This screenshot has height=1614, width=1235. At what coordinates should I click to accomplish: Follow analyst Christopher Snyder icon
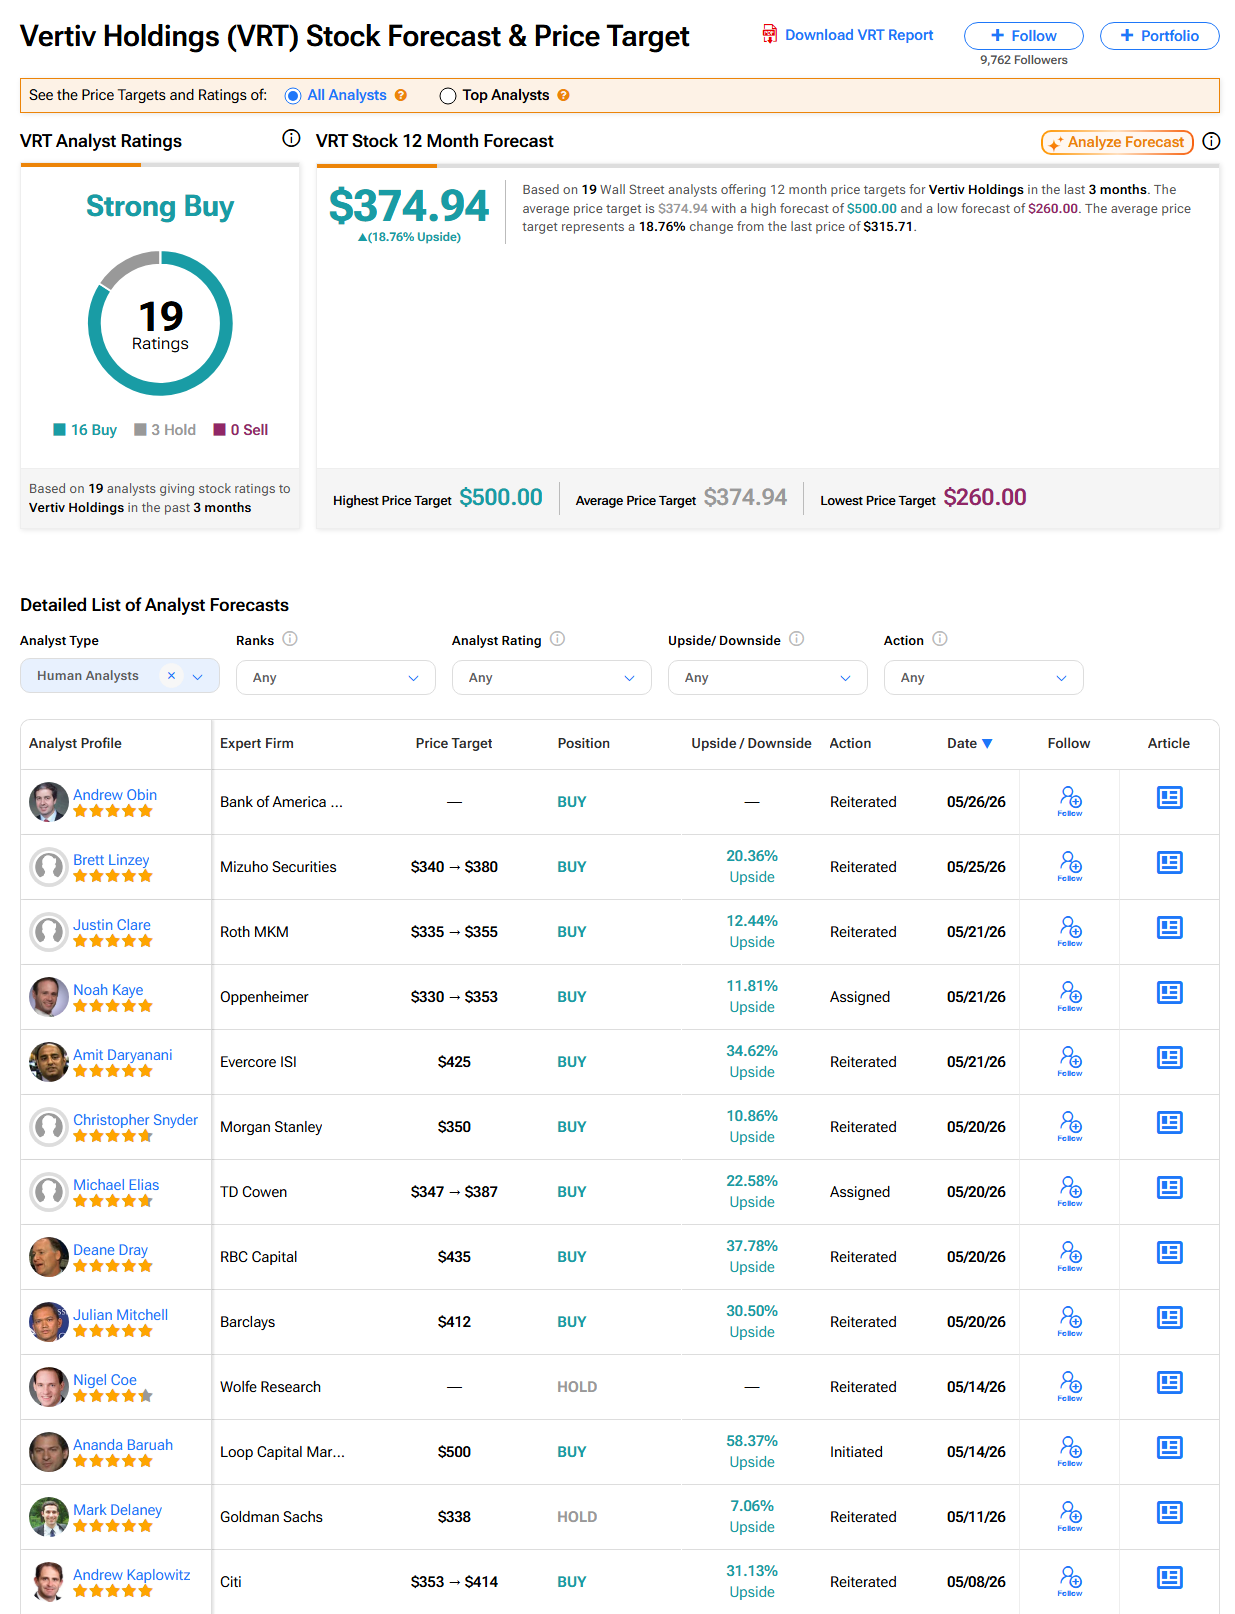click(1070, 1125)
